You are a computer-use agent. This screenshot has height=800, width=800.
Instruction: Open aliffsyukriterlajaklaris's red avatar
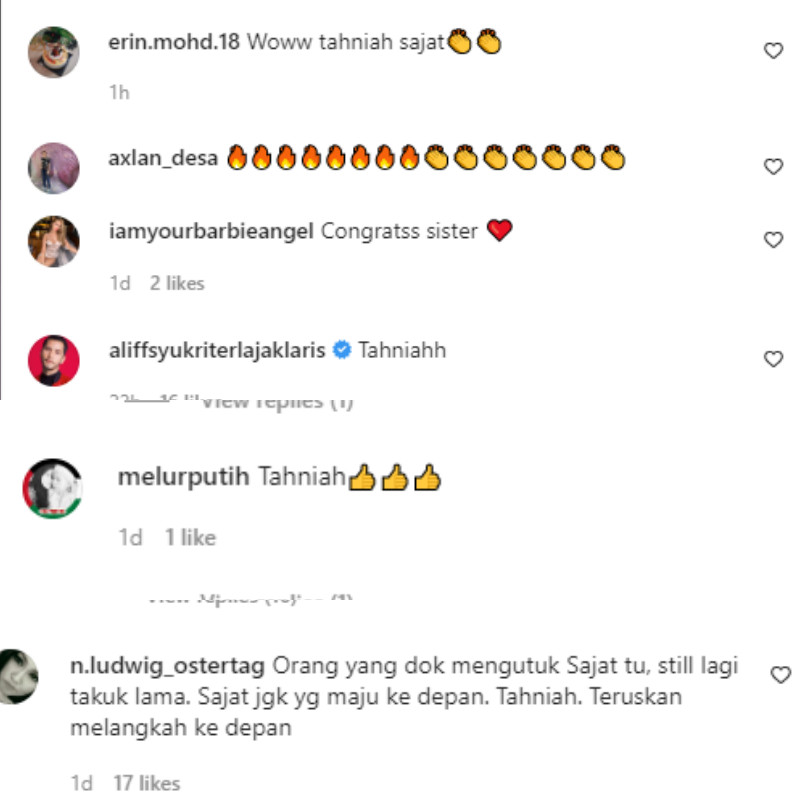pyautogui.click(x=54, y=360)
